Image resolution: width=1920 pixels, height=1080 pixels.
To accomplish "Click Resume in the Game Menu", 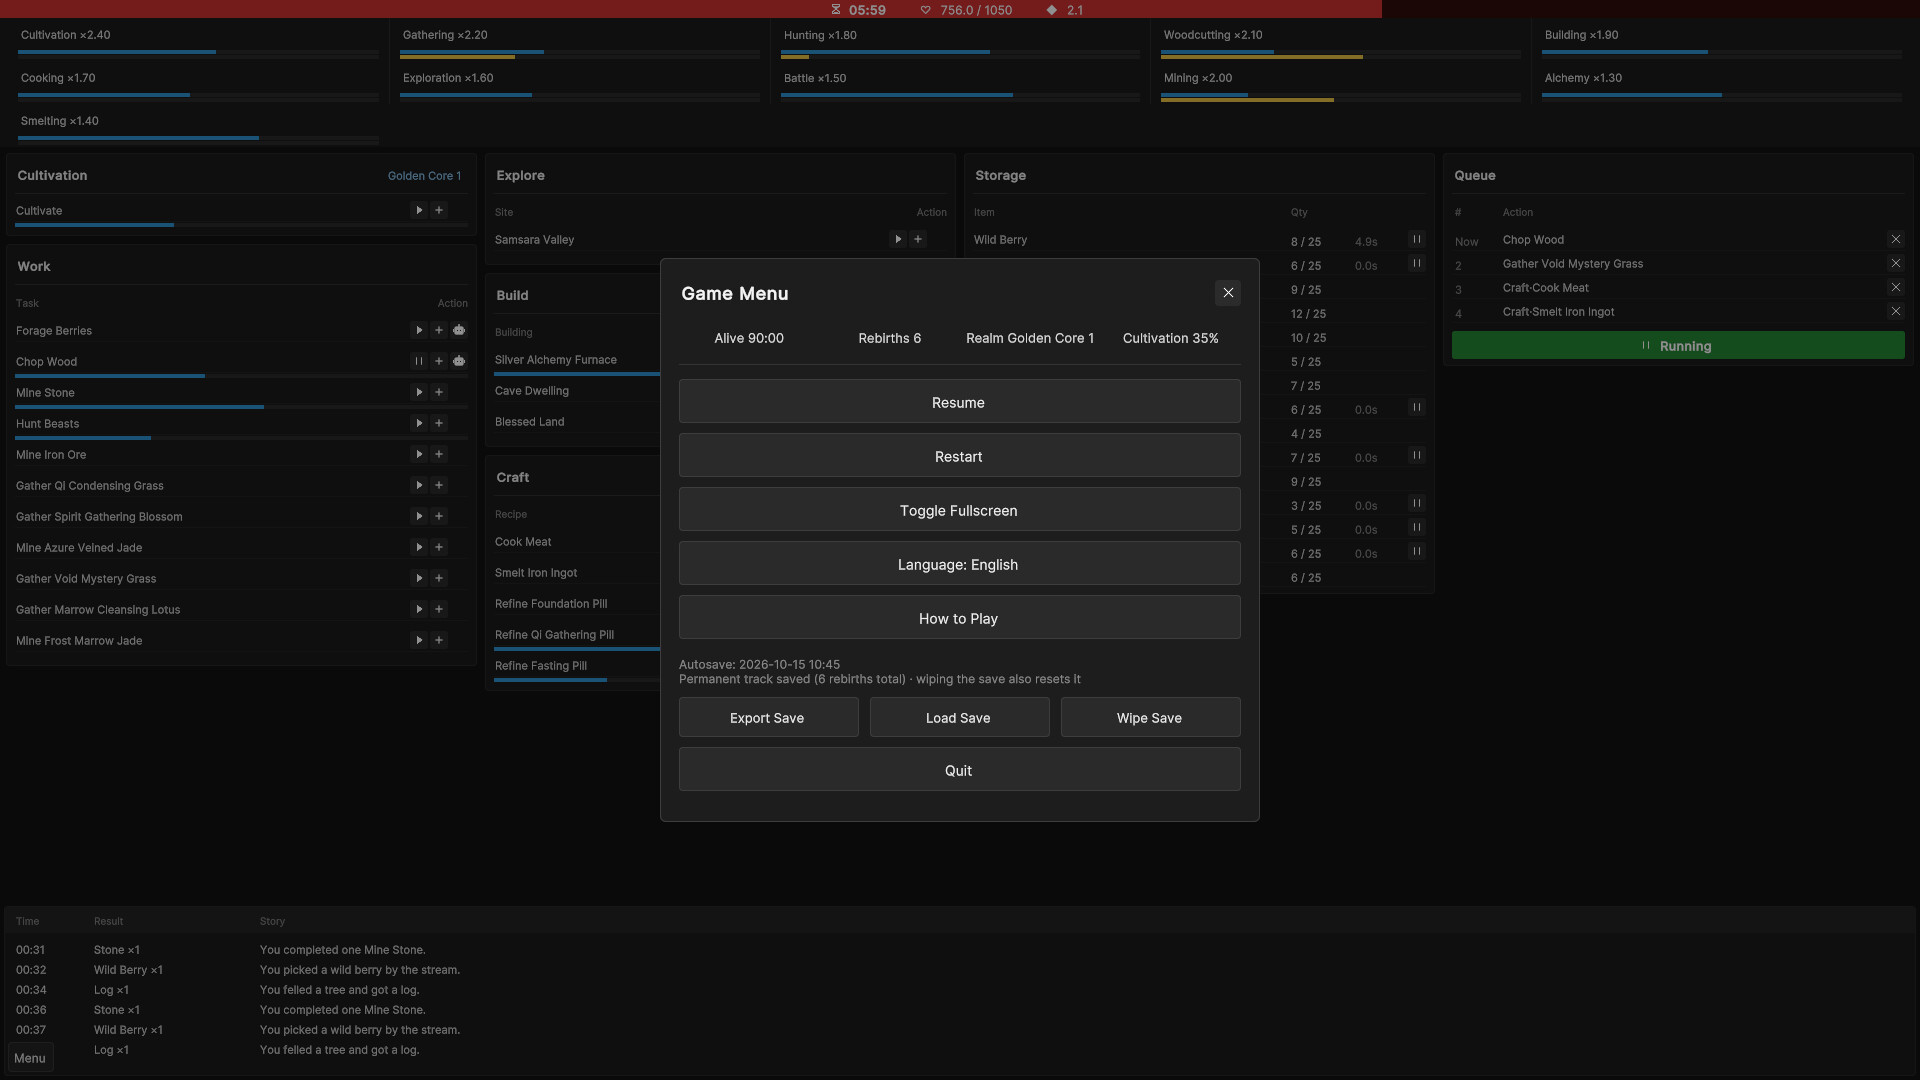I will [959, 401].
